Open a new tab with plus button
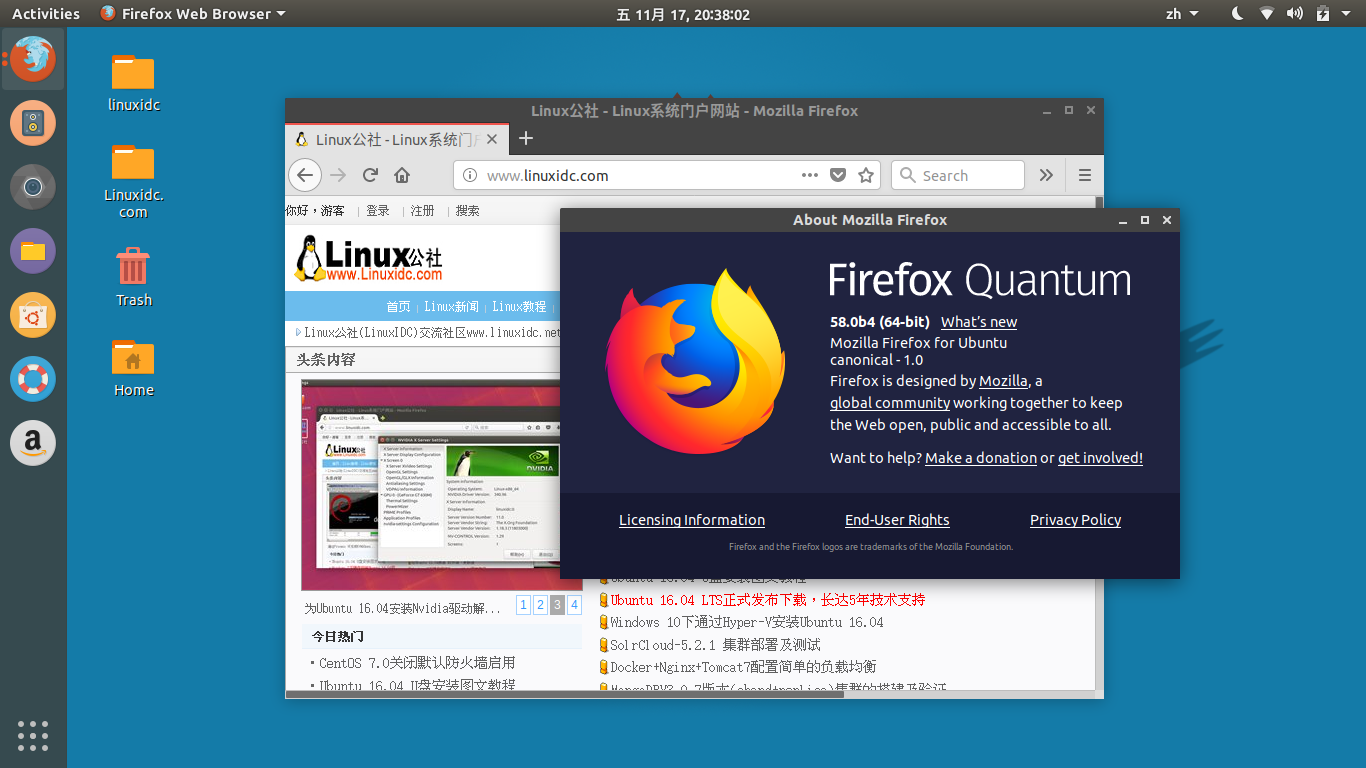Screen dimensions: 1366x768 [x=526, y=139]
